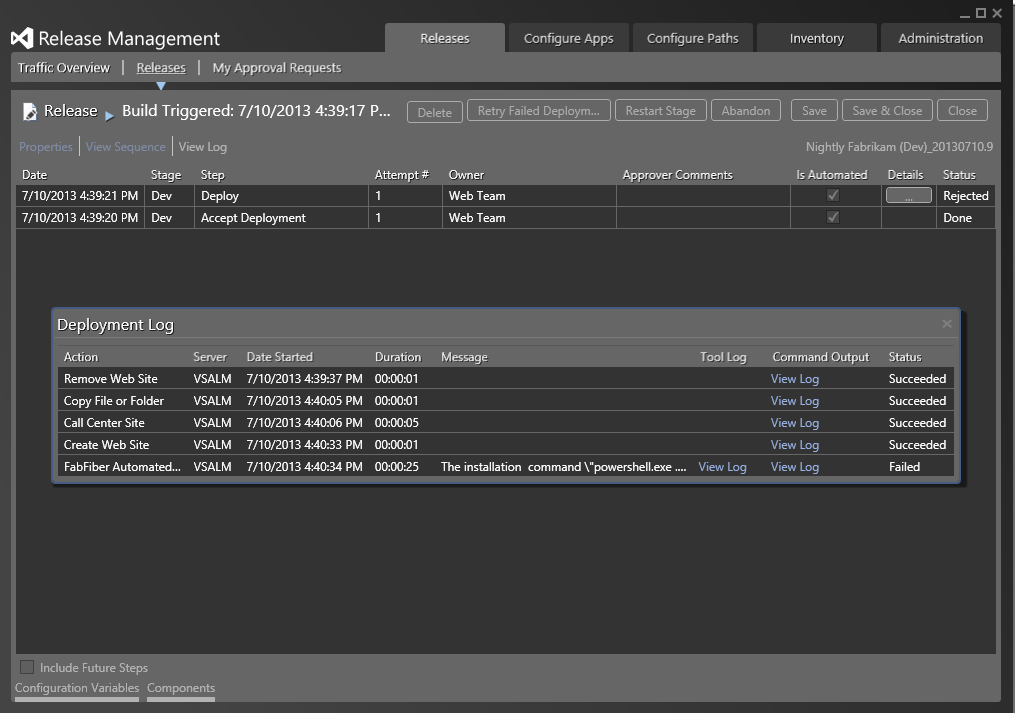Click the powershell.exe installation error message
Screen dimensions: 1015x713
click(563, 467)
